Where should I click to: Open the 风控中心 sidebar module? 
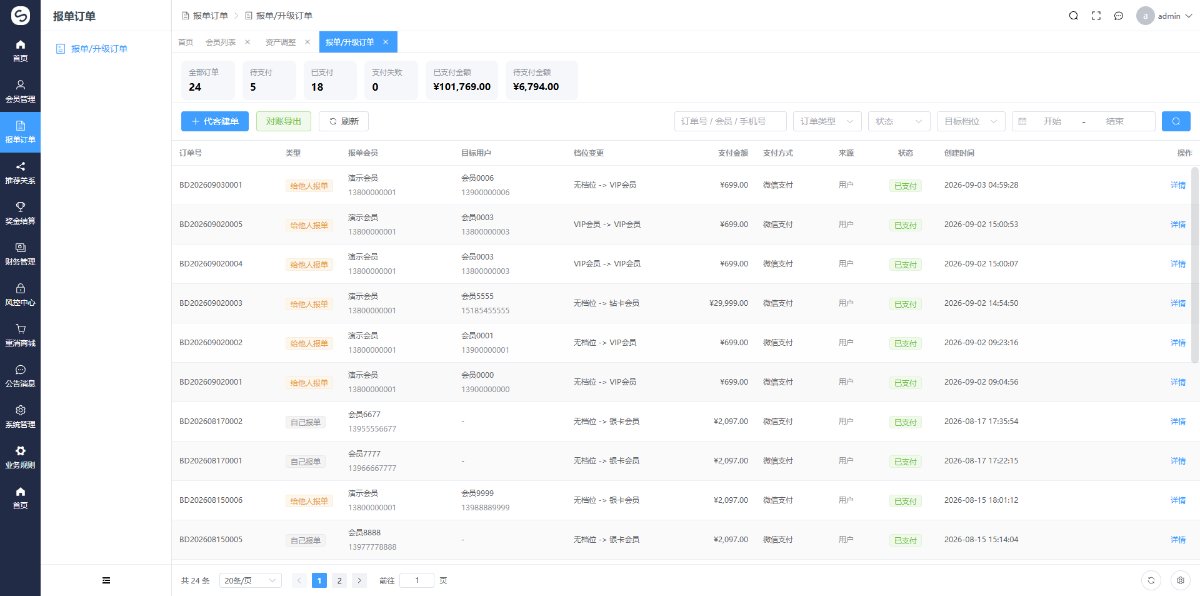(x=20, y=295)
